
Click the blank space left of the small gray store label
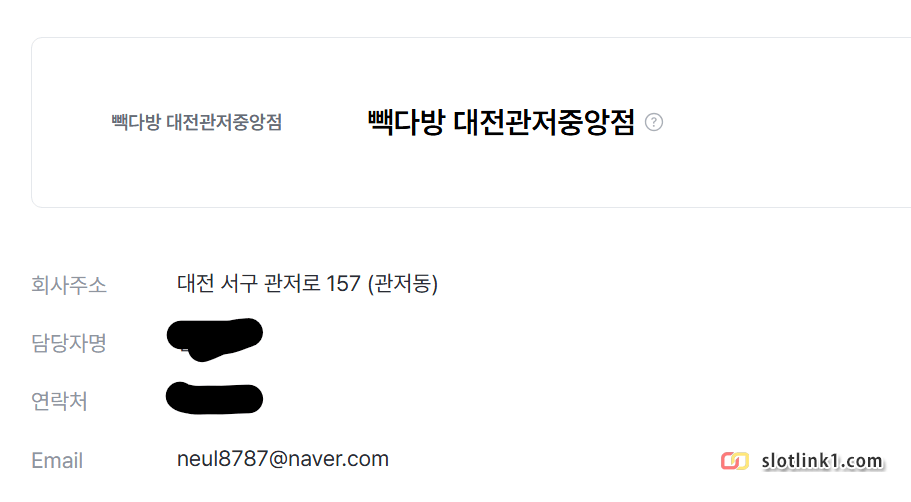[x=71, y=122]
